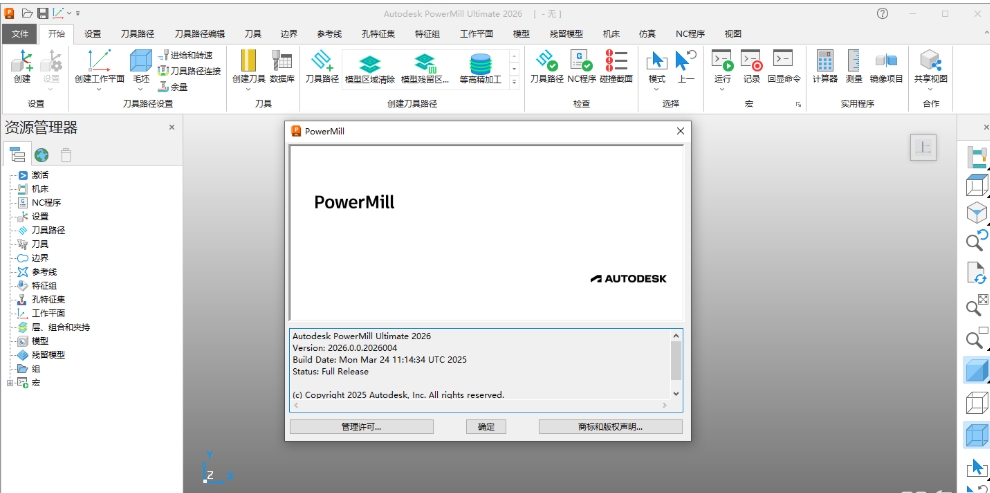990x493 pixels.
Task: Click the 碰撞截面 check icon
Action: (616, 66)
